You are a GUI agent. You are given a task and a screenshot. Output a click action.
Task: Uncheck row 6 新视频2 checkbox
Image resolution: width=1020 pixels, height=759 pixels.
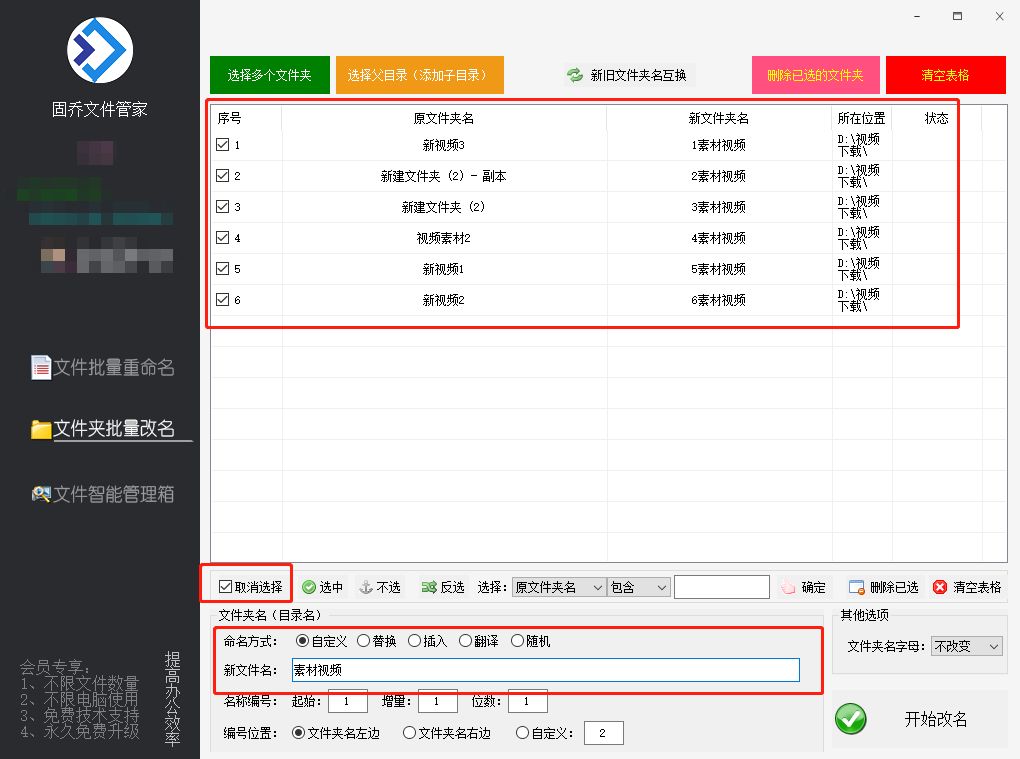(222, 299)
